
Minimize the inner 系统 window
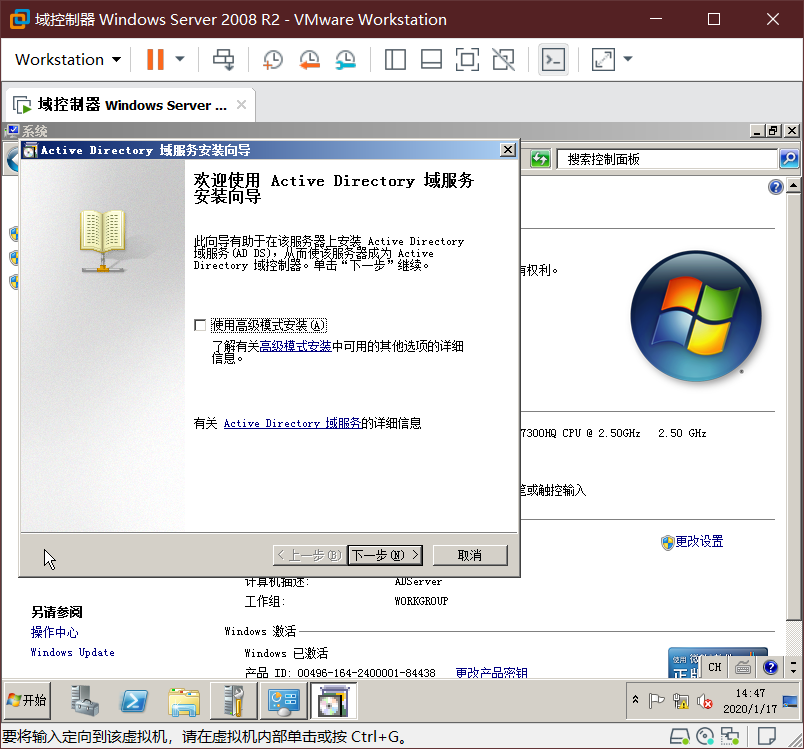(x=757, y=131)
